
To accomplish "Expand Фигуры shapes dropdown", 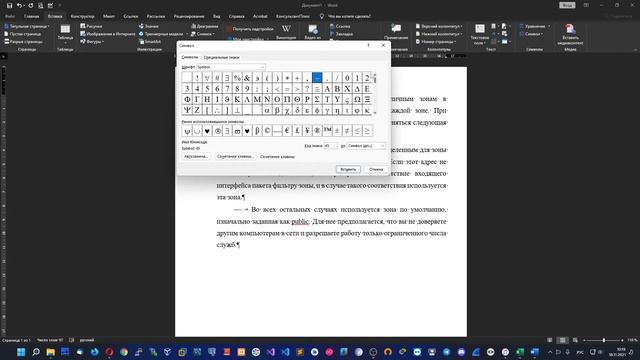I will [x=92, y=42].
